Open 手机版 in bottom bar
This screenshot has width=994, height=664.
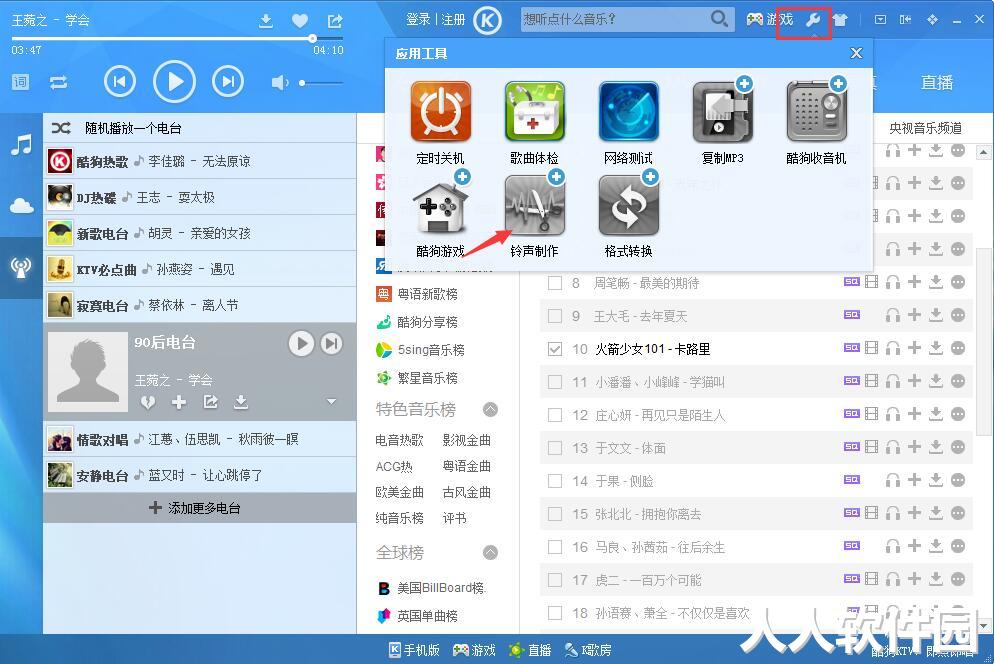[414, 650]
